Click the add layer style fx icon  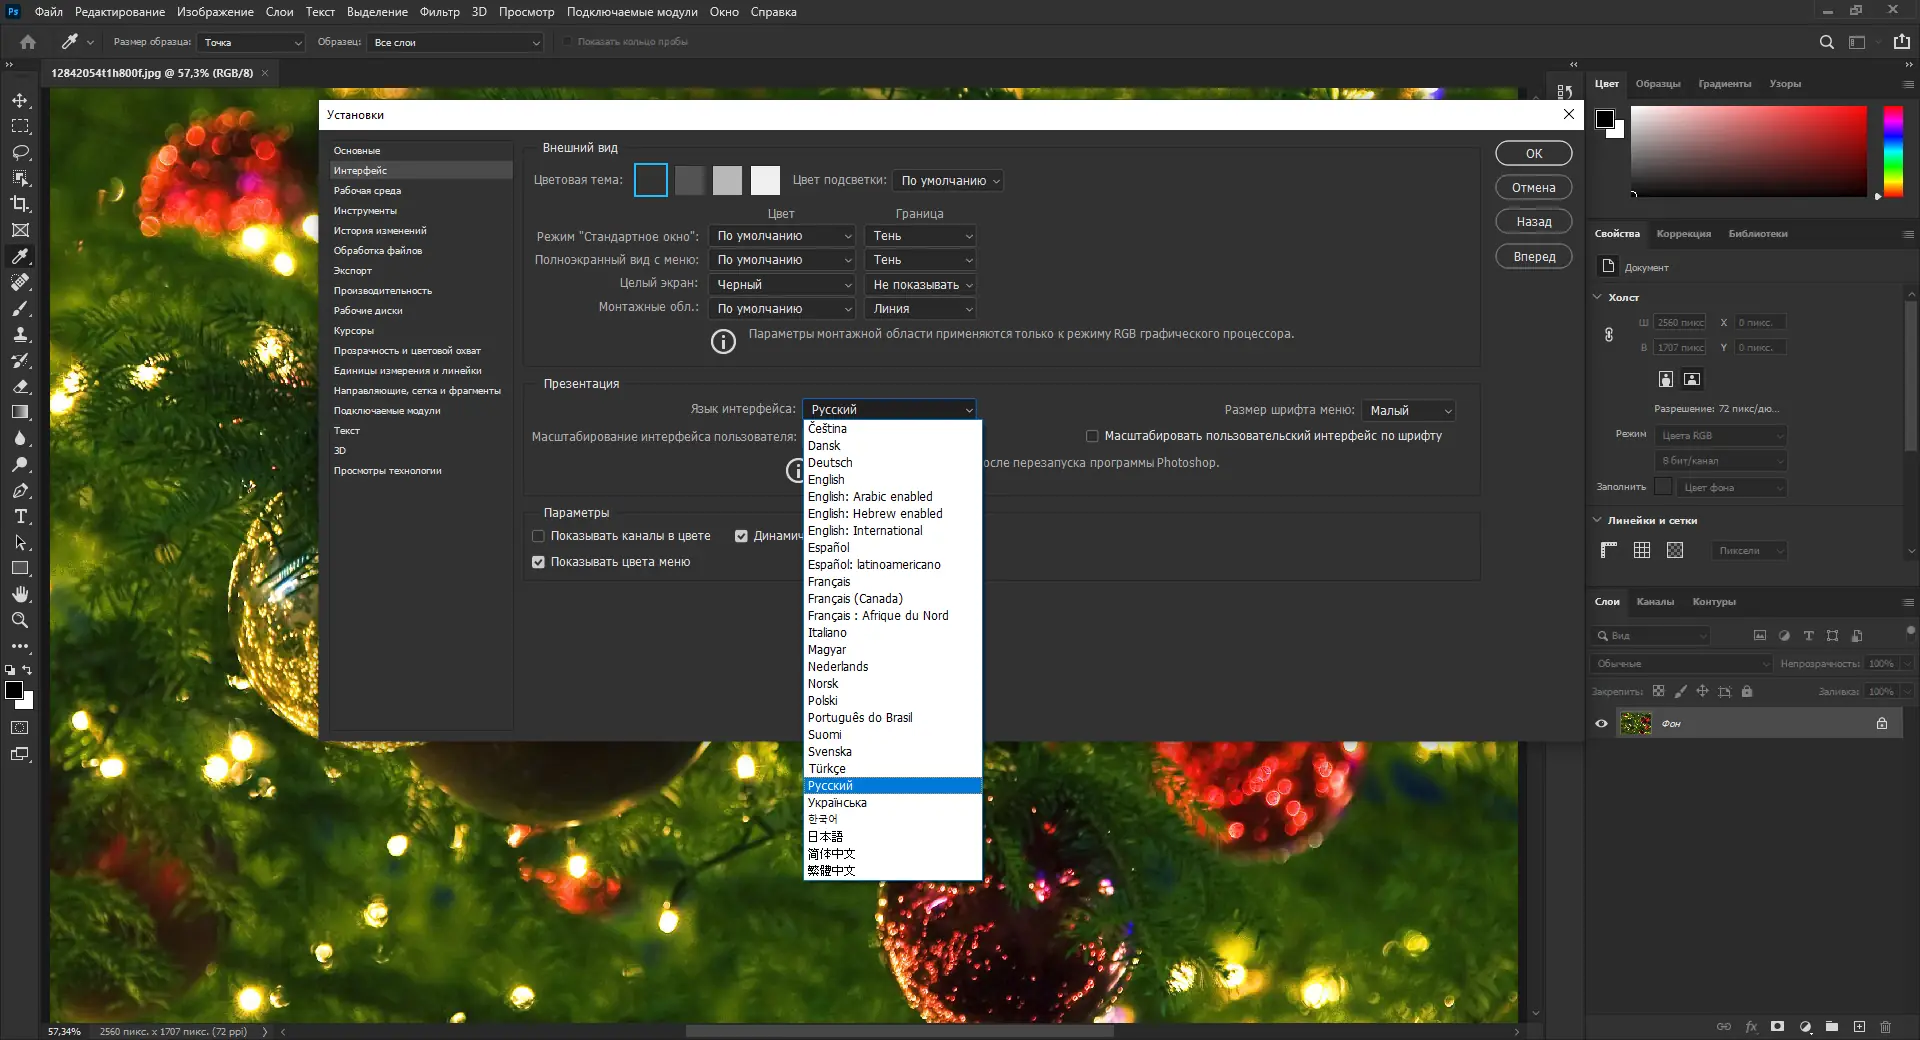point(1751,1027)
